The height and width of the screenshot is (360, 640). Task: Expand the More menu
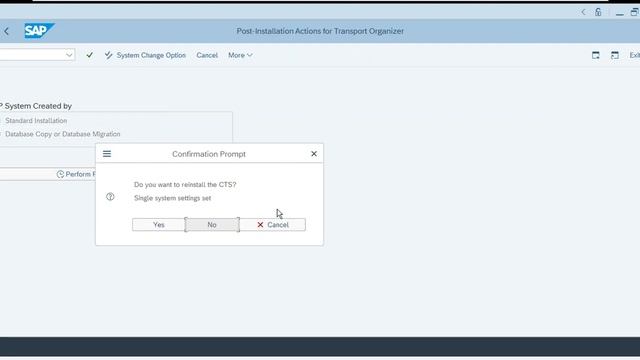pos(240,55)
